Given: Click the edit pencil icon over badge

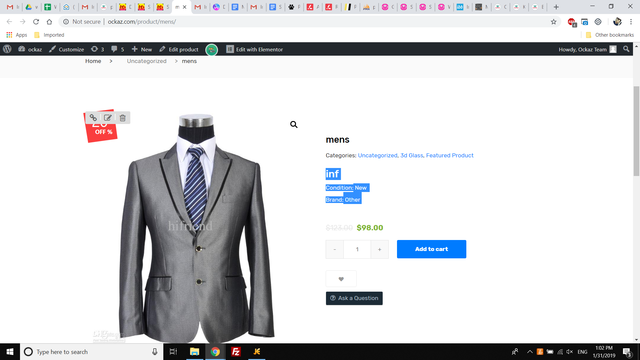Looking at the screenshot, I should (x=108, y=118).
